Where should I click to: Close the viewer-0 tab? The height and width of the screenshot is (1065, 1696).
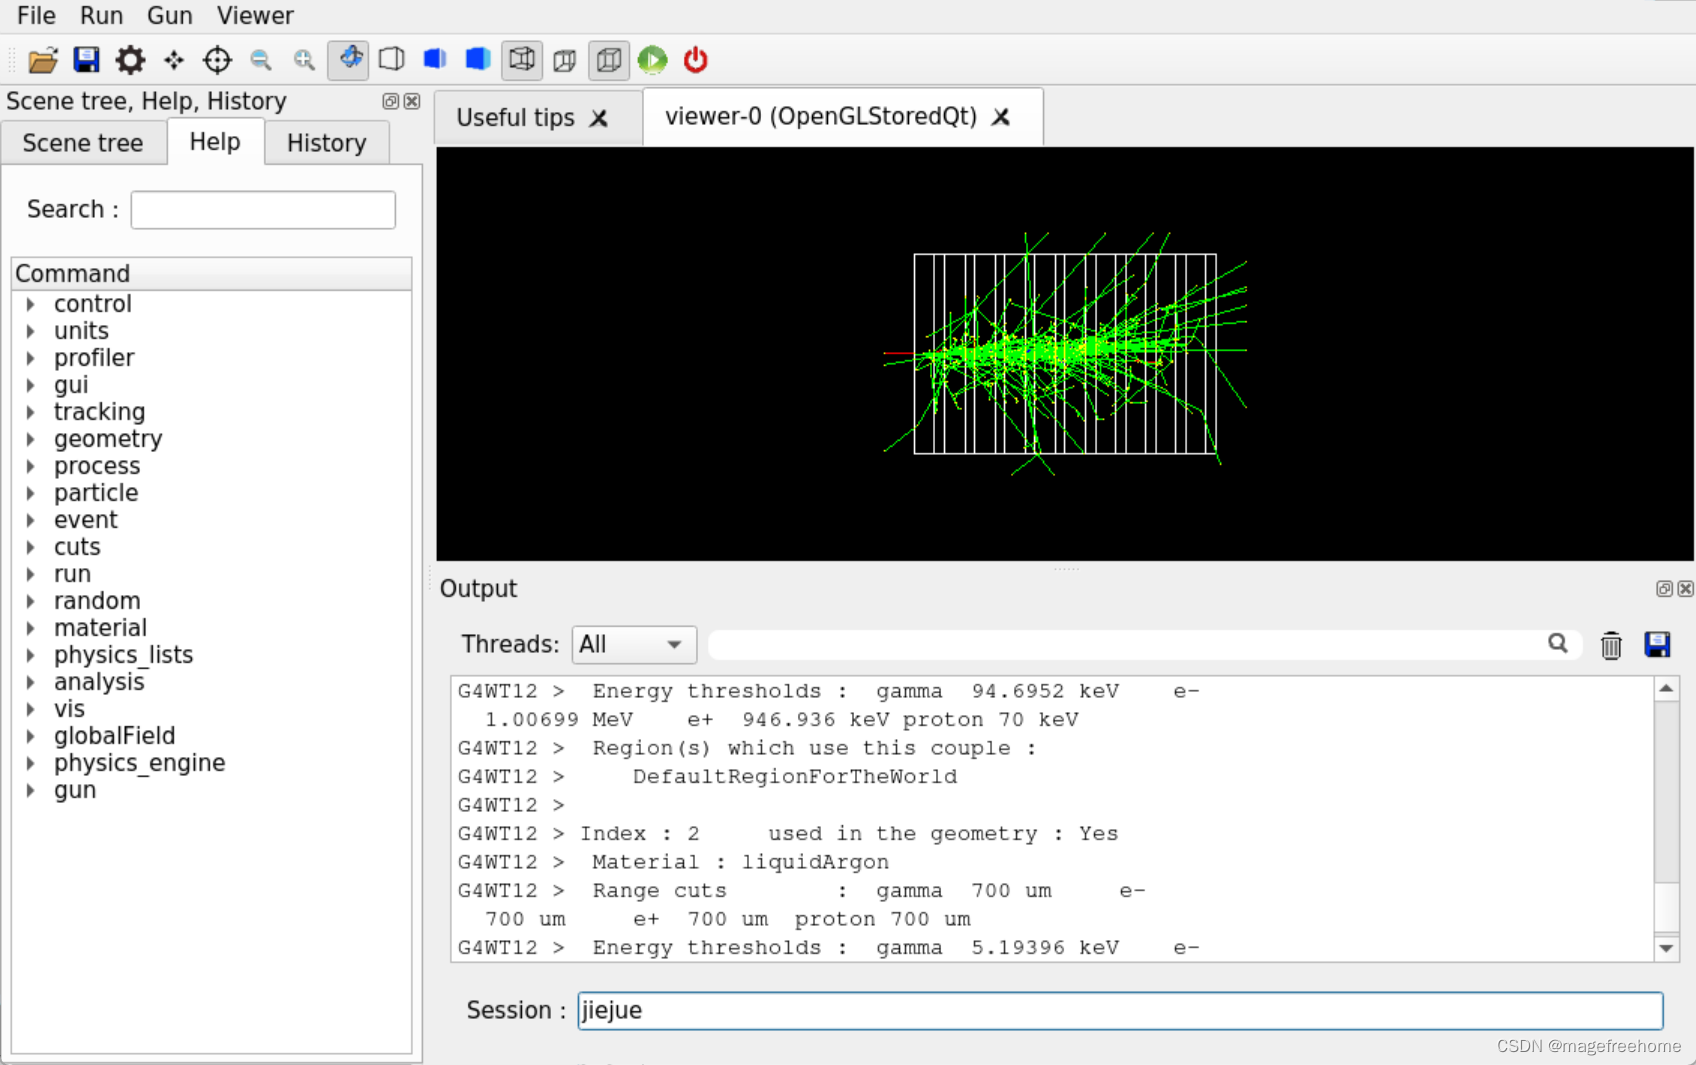1001,117
